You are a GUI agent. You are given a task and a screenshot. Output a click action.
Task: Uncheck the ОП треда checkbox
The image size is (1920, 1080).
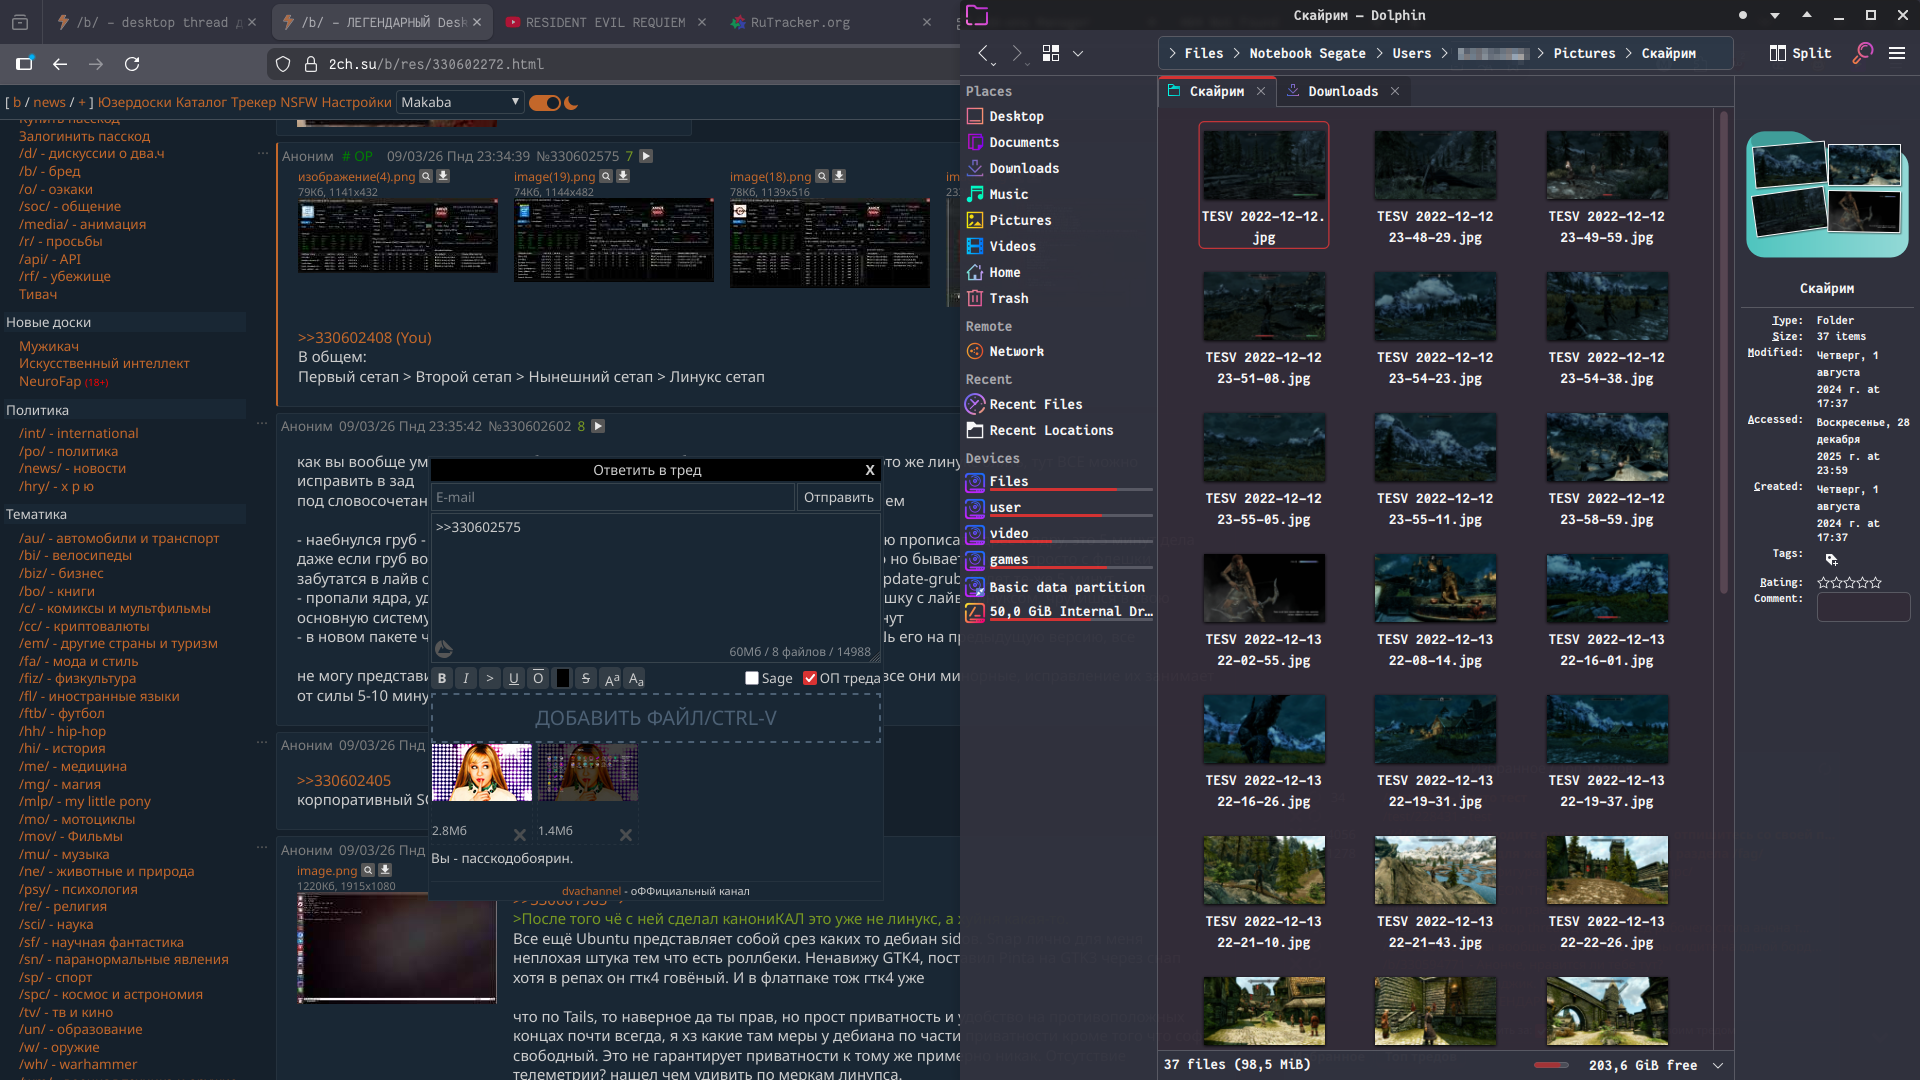tap(810, 678)
